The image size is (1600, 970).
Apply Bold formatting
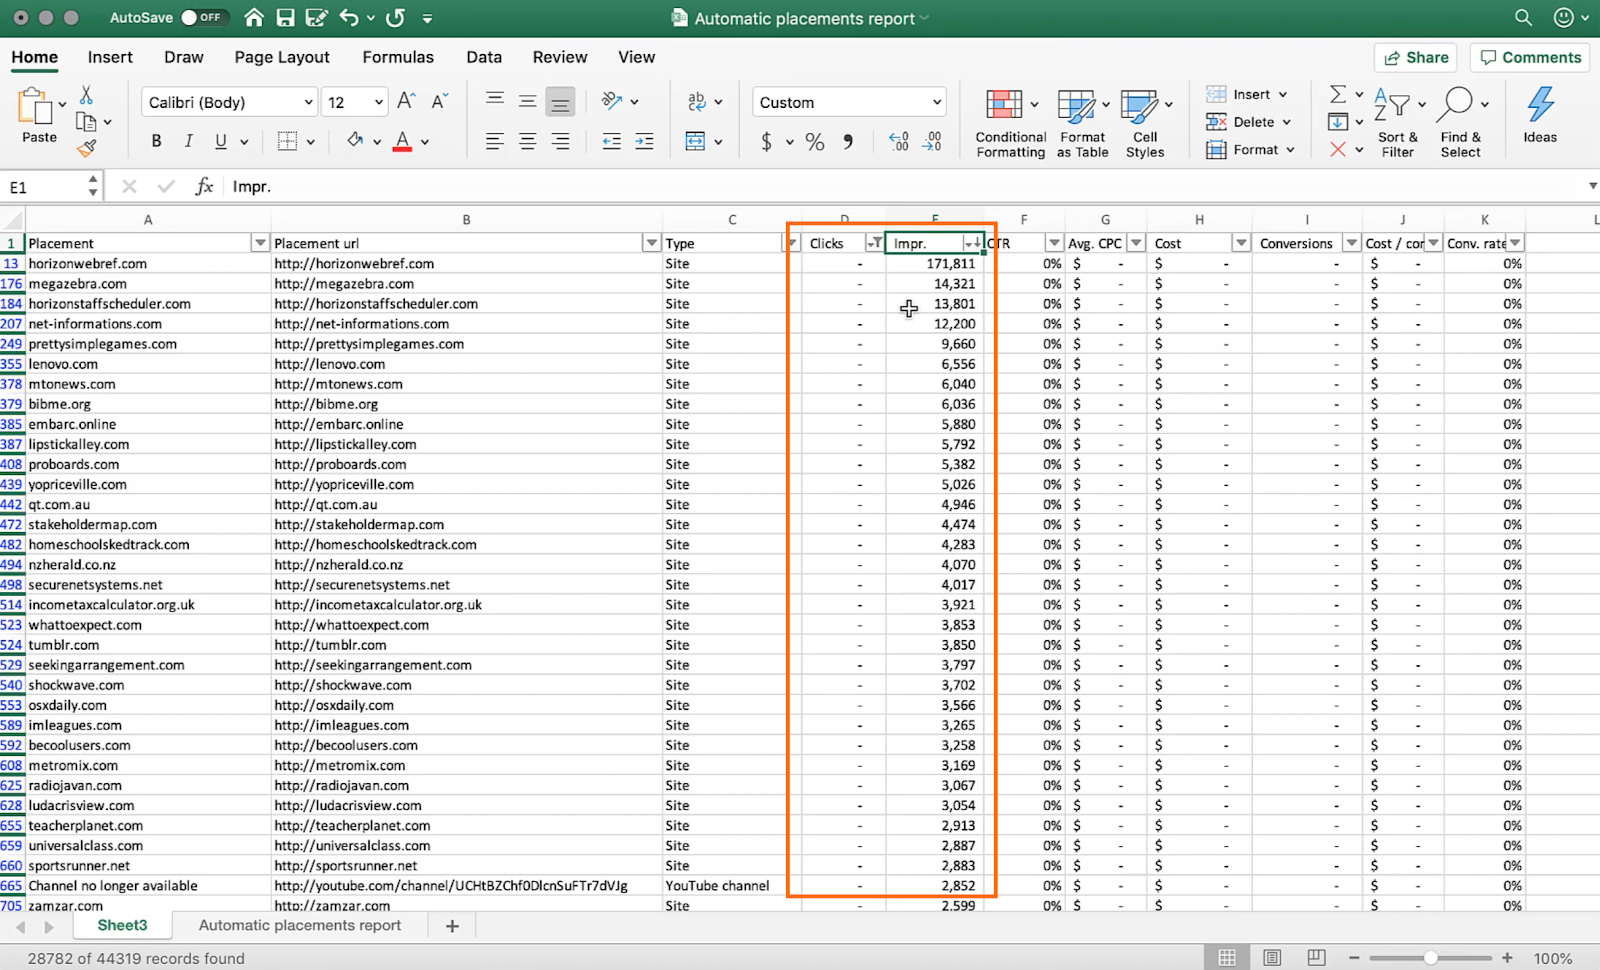click(156, 142)
